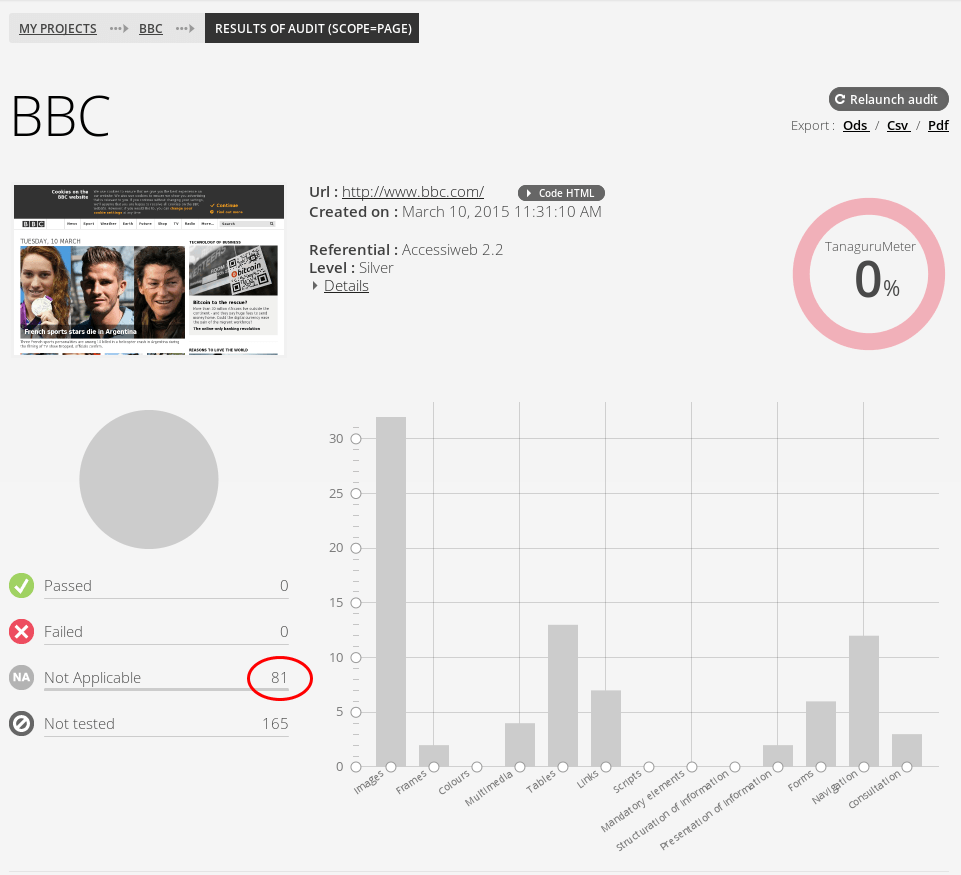961x875 pixels.
Task: Click the y-axis 15 tick marker
Action: tap(355, 603)
